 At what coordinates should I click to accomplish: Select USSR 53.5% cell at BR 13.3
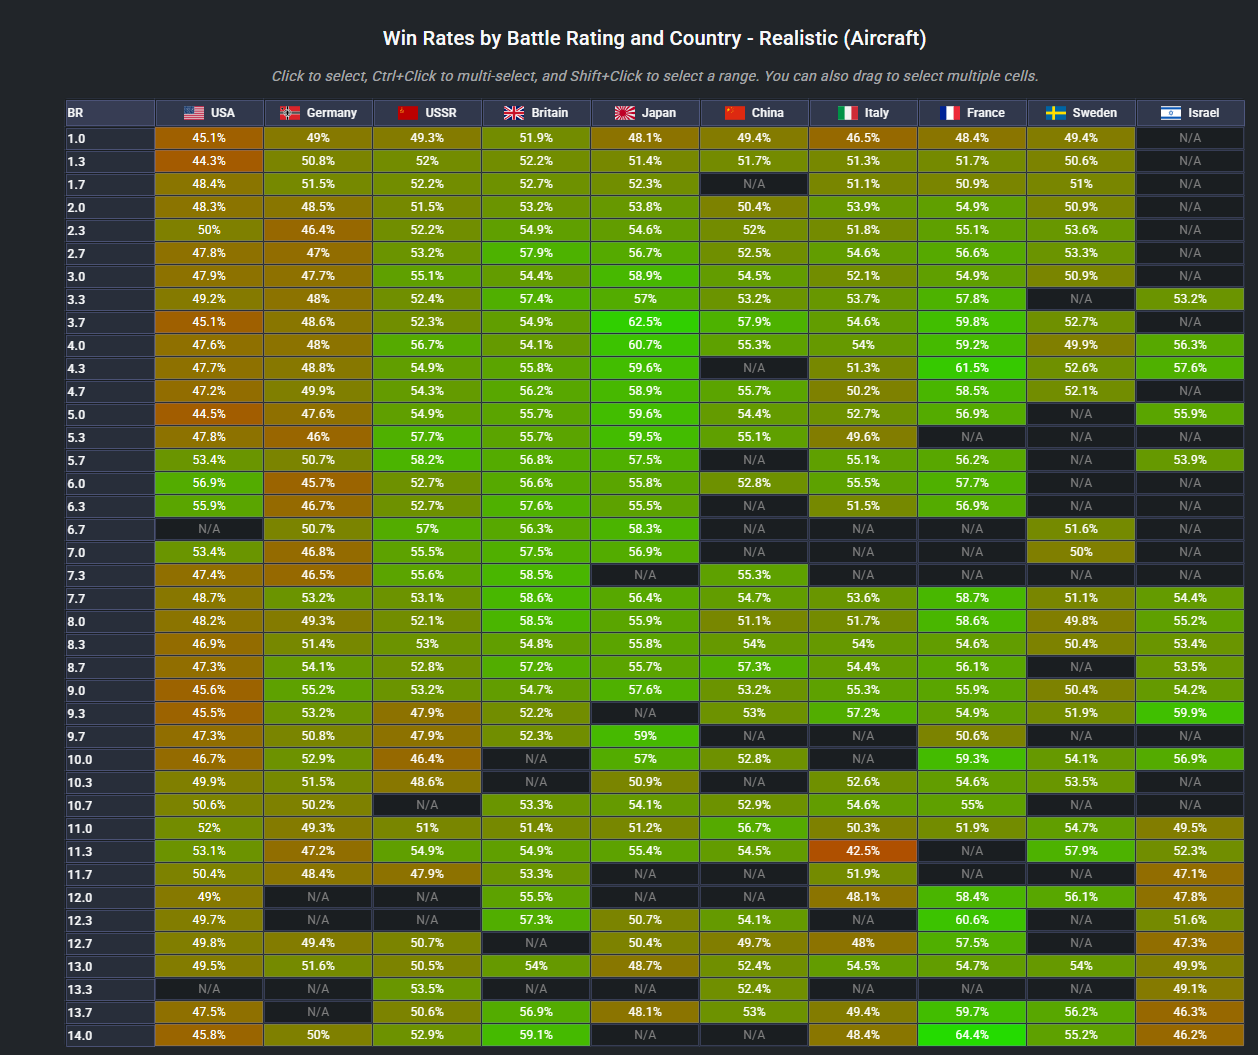pyautogui.click(x=427, y=989)
